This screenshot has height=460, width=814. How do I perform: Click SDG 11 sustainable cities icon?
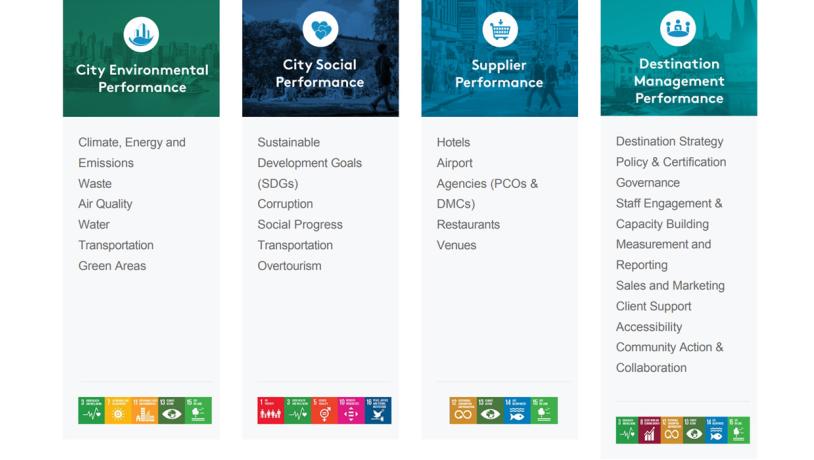click(x=145, y=411)
